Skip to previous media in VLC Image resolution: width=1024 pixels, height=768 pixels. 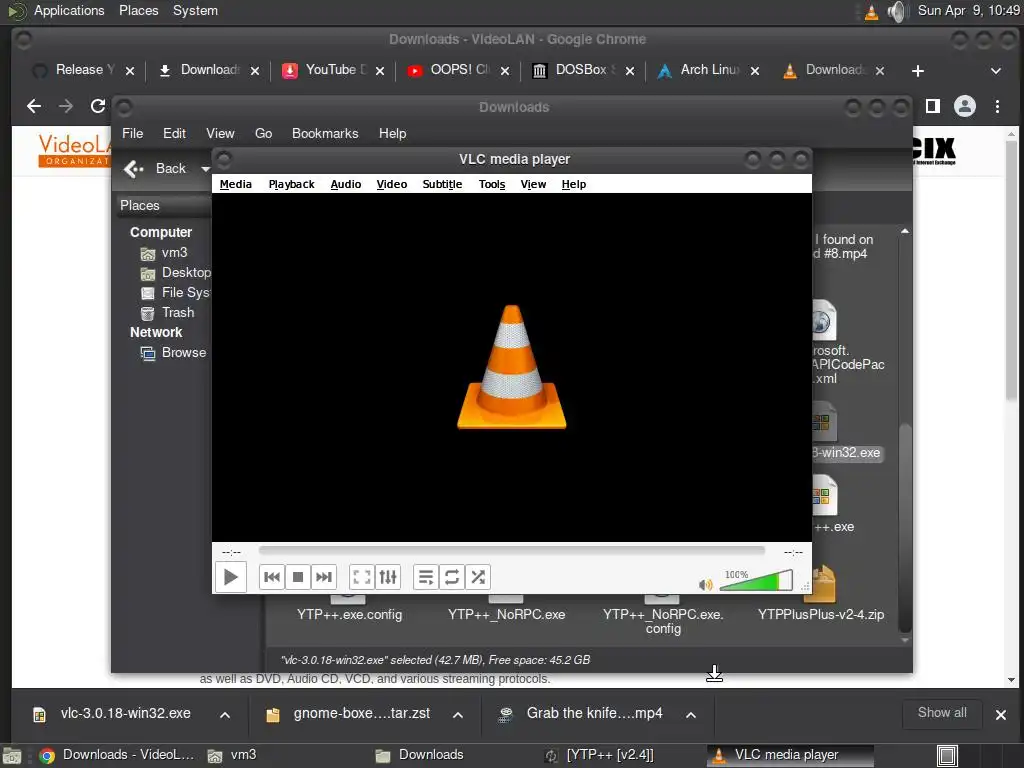(x=272, y=577)
